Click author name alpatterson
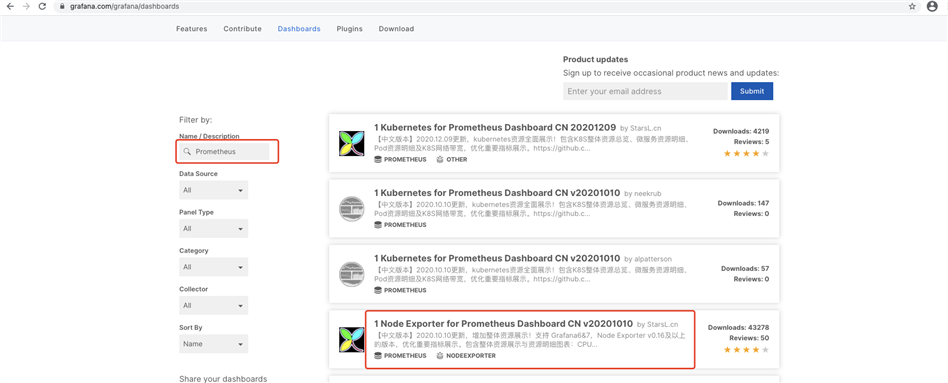Image resolution: width=948 pixels, height=383 pixels. 653,260
